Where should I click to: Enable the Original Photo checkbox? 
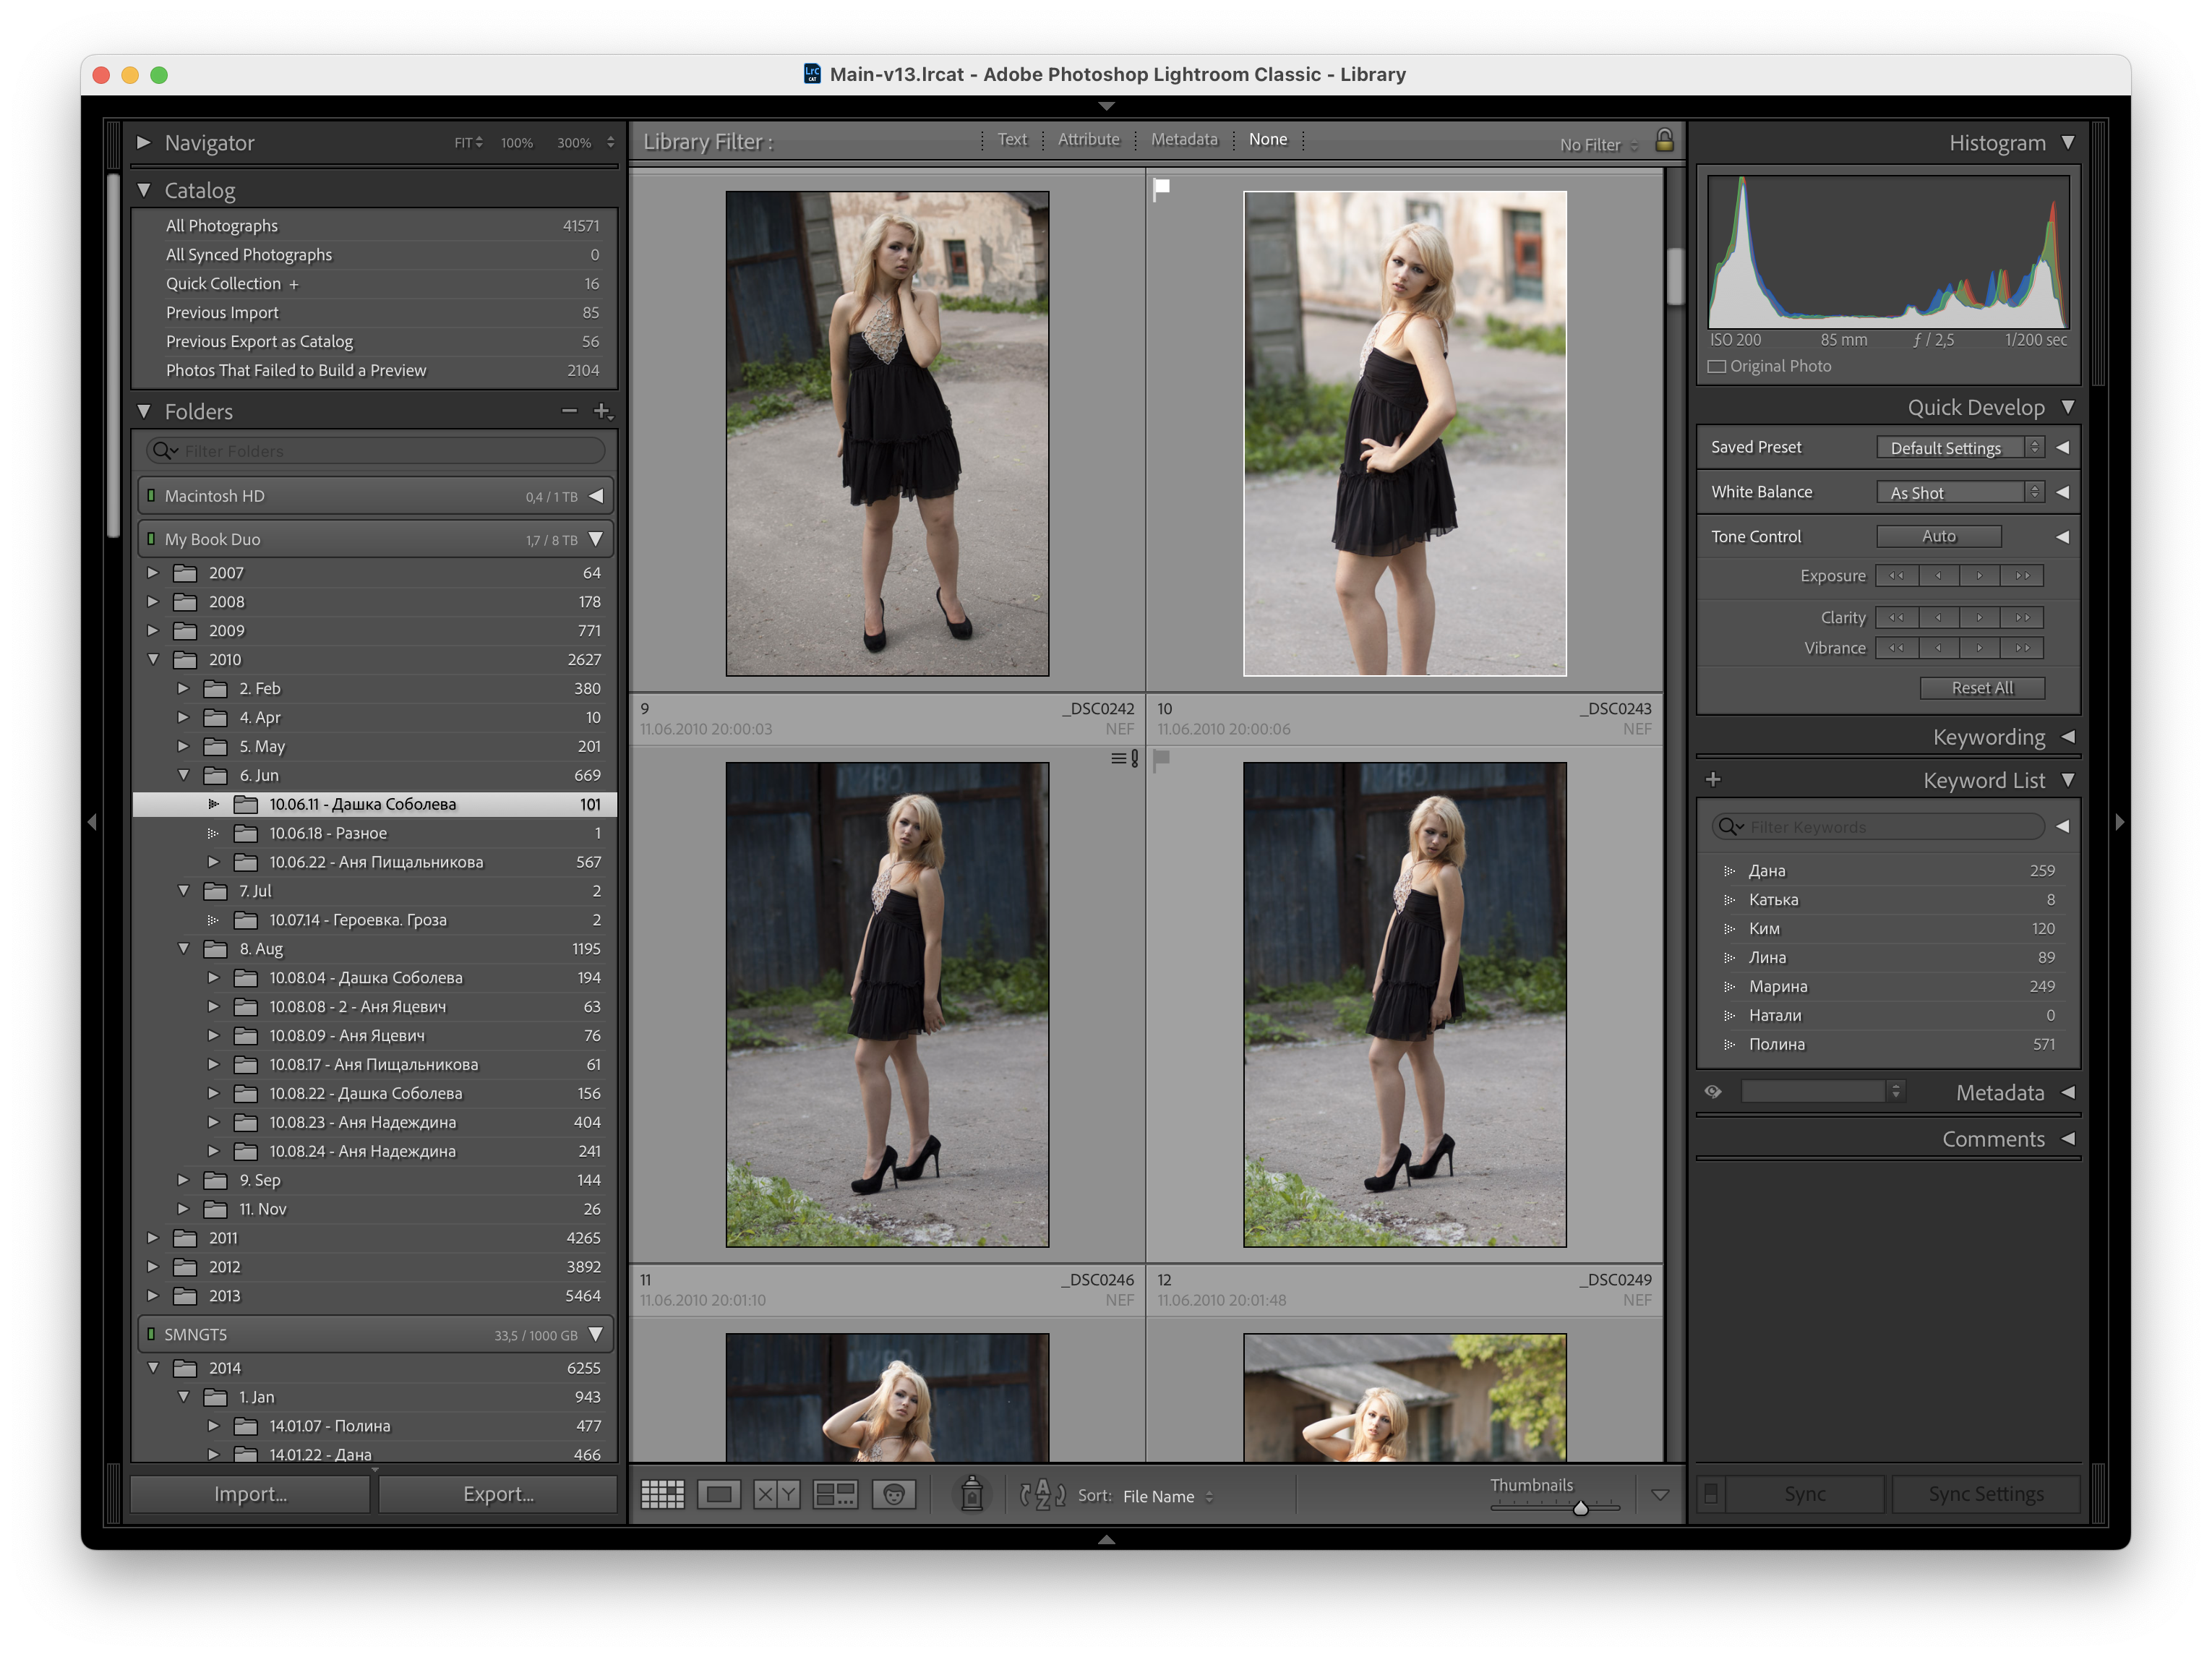[x=1717, y=366]
